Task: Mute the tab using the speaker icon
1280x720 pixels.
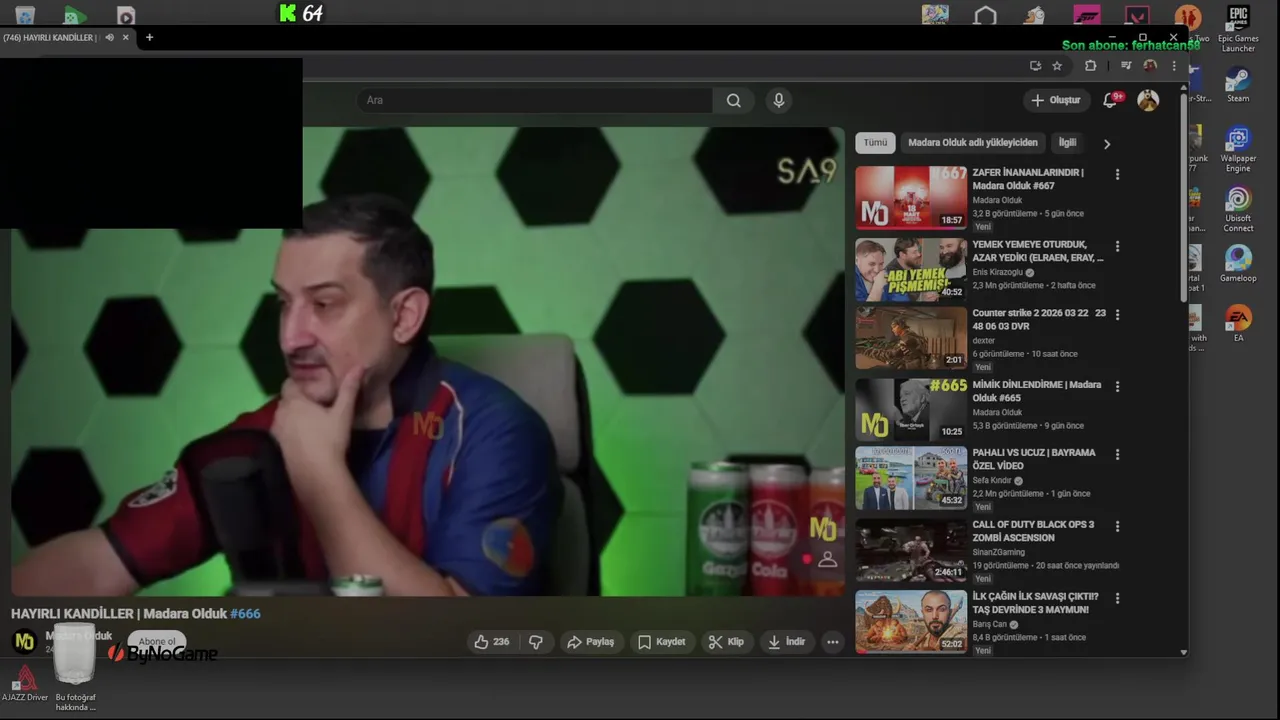Action: pos(109,37)
